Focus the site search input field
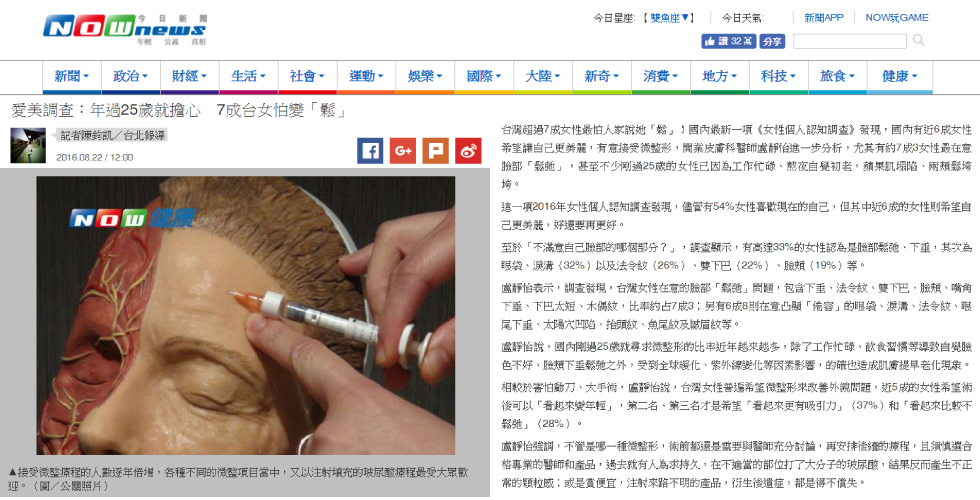 [x=849, y=41]
